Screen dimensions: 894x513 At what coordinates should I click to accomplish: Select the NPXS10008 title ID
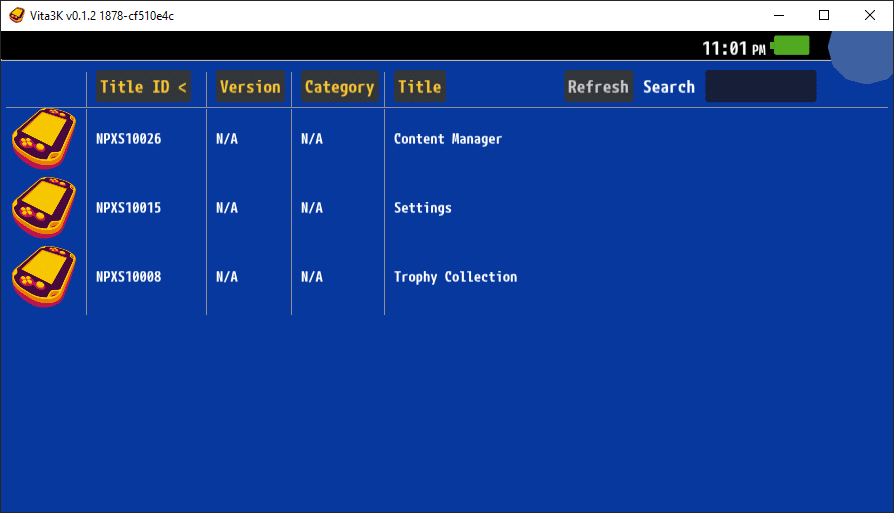(x=128, y=276)
